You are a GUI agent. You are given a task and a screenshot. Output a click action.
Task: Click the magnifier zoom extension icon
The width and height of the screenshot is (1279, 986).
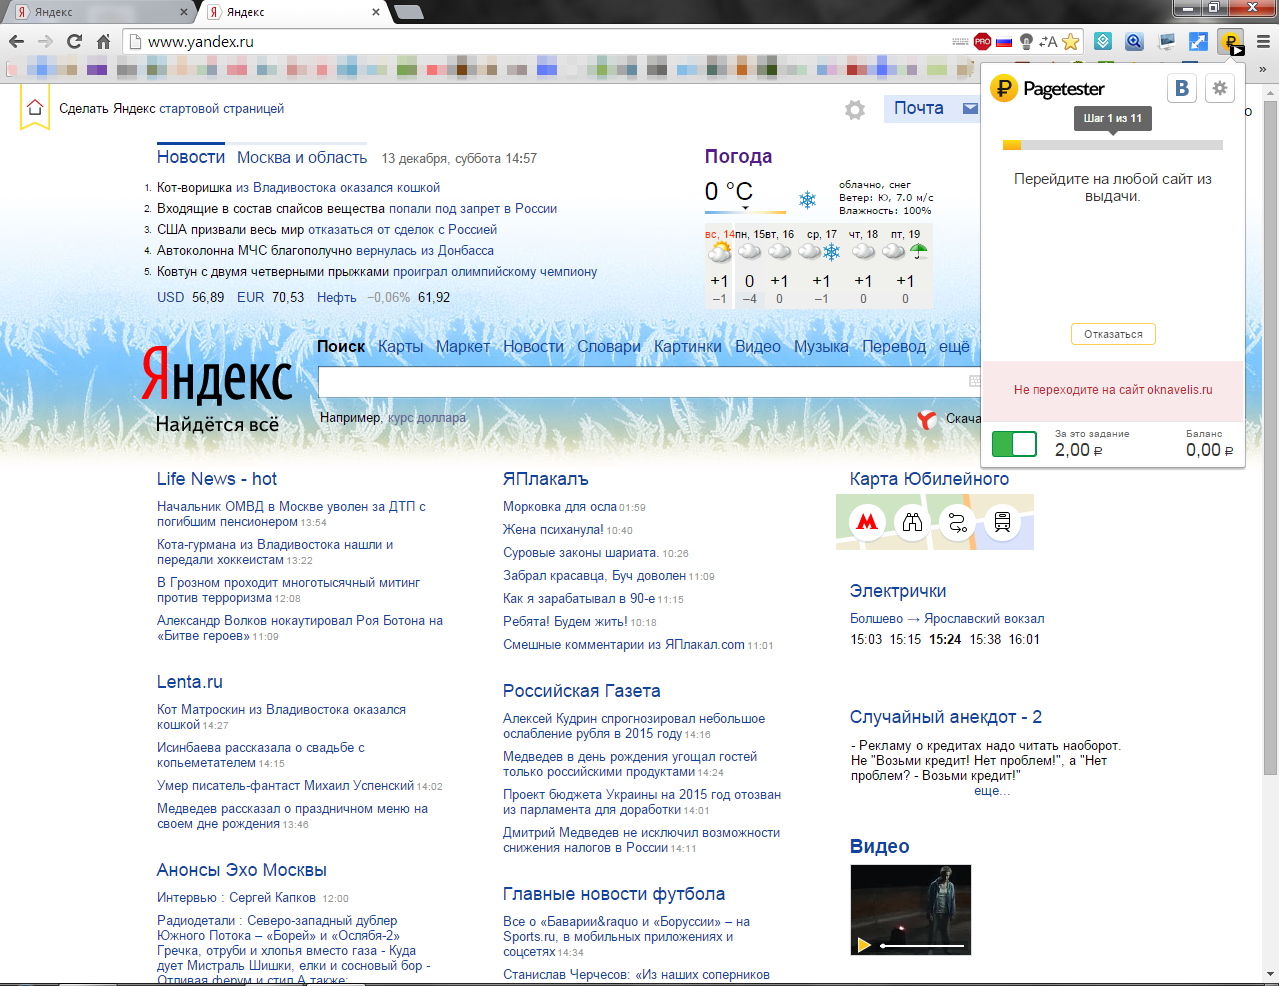tap(1134, 41)
